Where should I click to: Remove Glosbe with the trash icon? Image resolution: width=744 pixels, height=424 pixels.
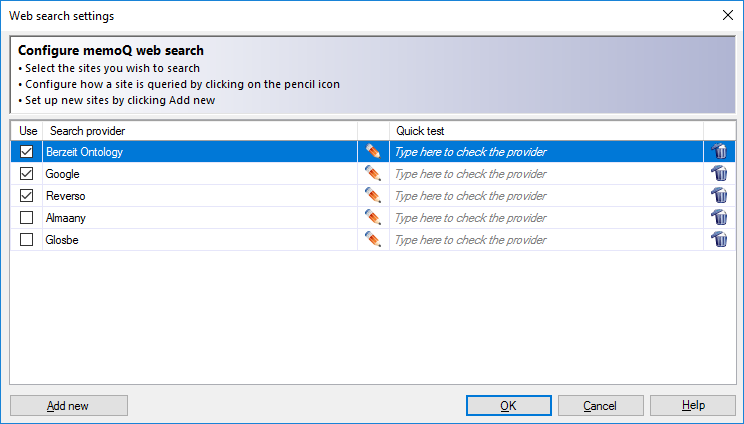coord(719,240)
